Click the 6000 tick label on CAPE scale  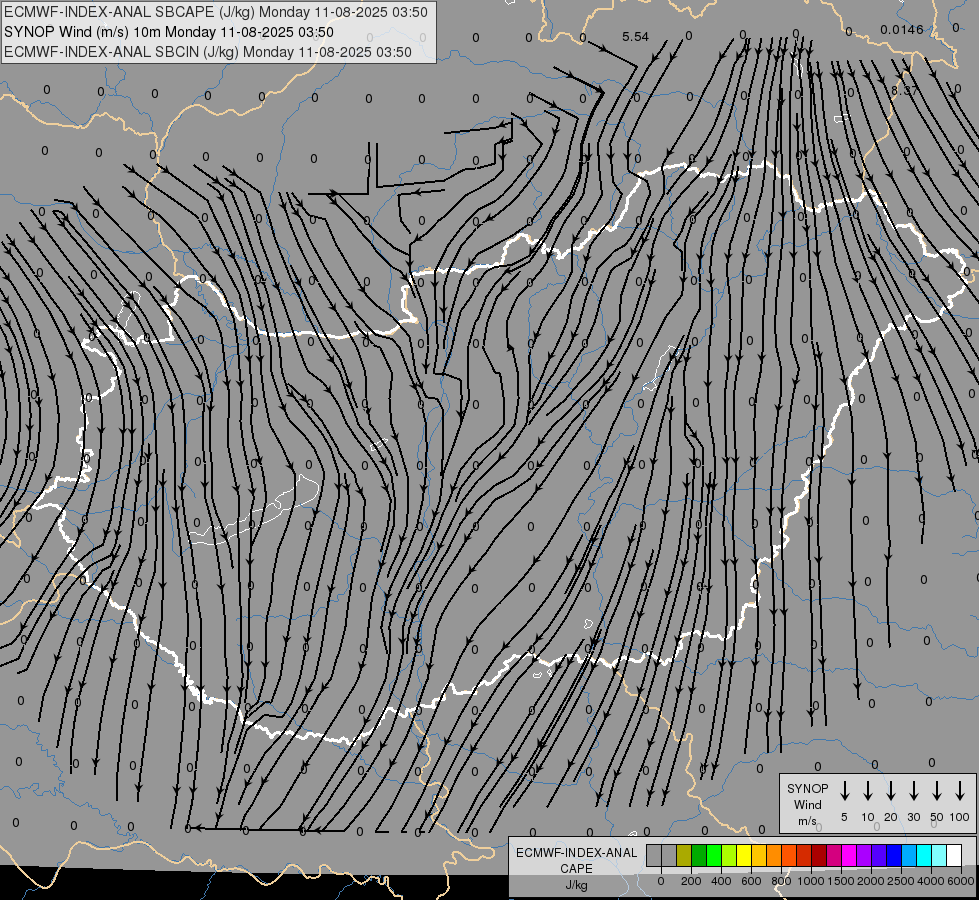pyautogui.click(x=961, y=881)
